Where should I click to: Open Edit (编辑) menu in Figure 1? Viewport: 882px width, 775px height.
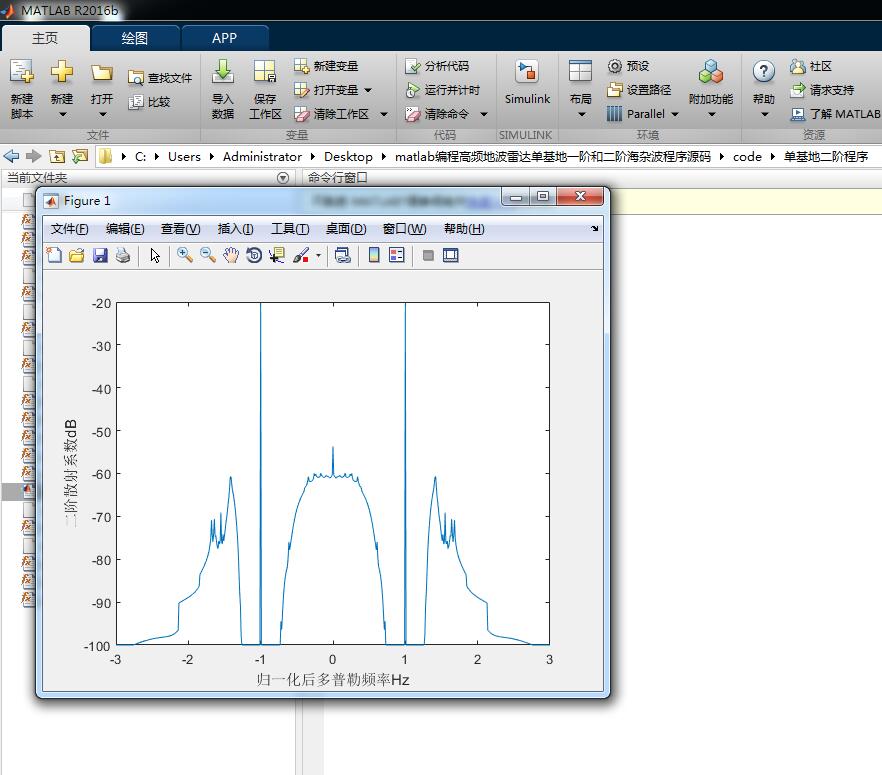(x=125, y=229)
